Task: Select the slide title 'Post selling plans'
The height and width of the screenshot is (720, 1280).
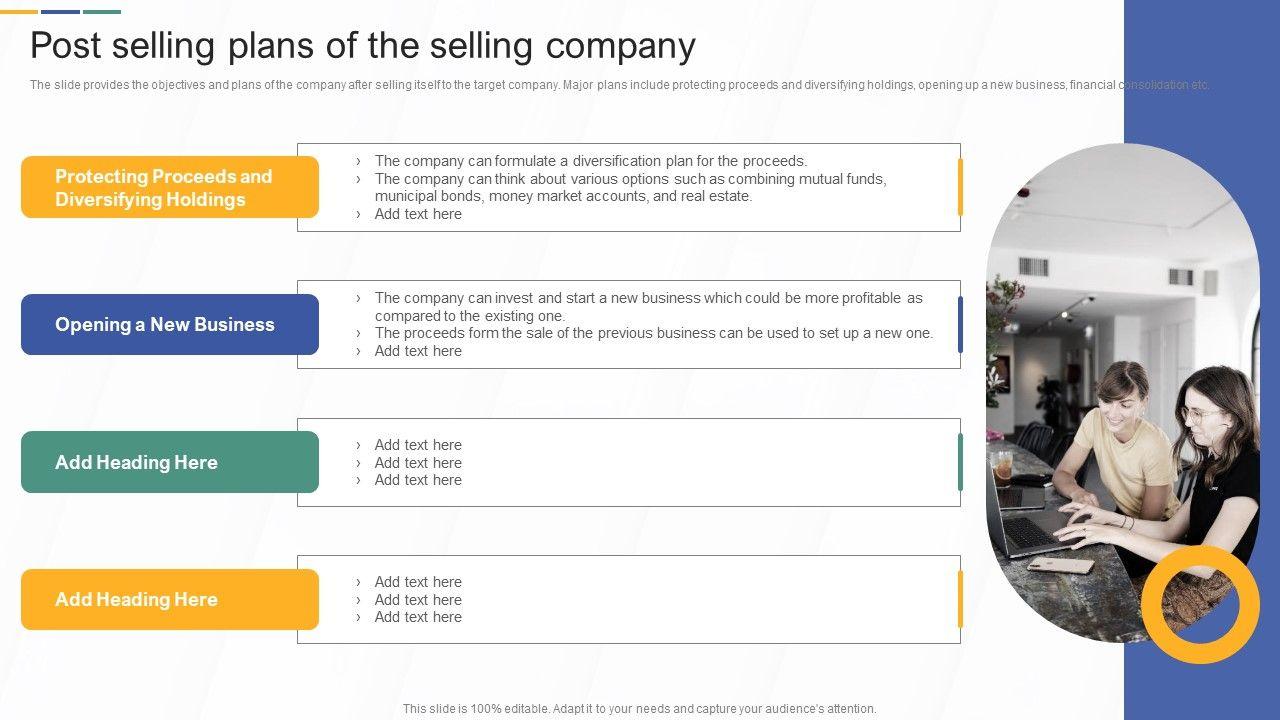Action: click(x=362, y=46)
